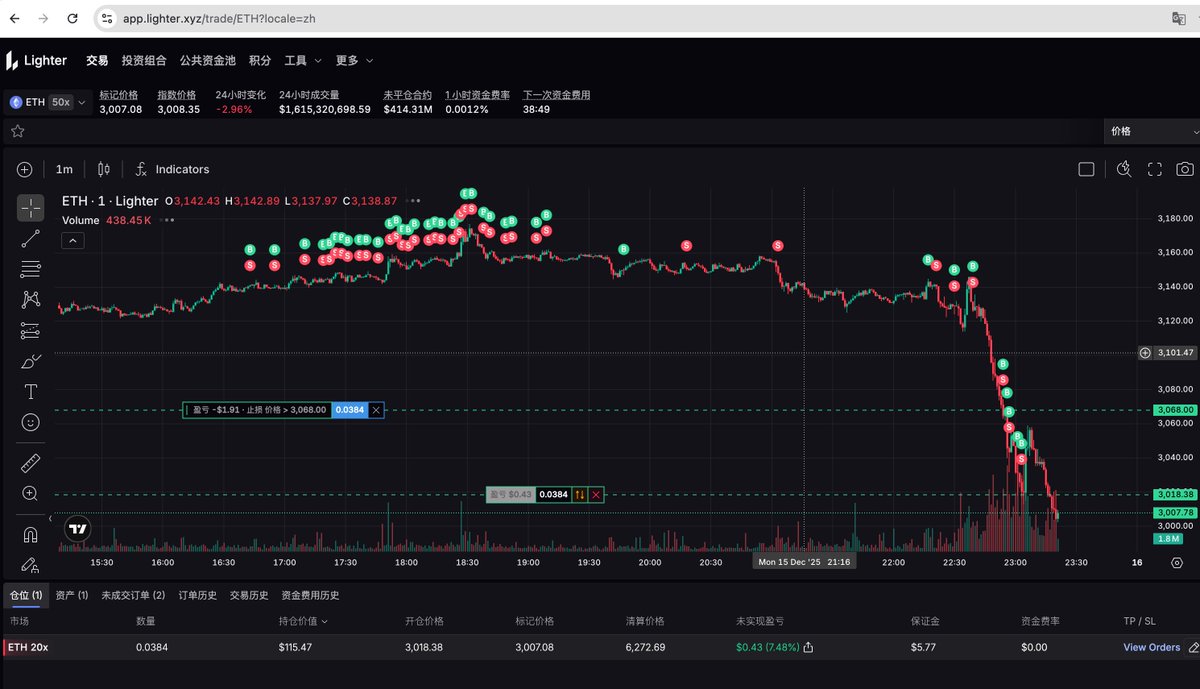Open the Indicators dialog
The width and height of the screenshot is (1200, 689).
pyautogui.click(x=171, y=169)
